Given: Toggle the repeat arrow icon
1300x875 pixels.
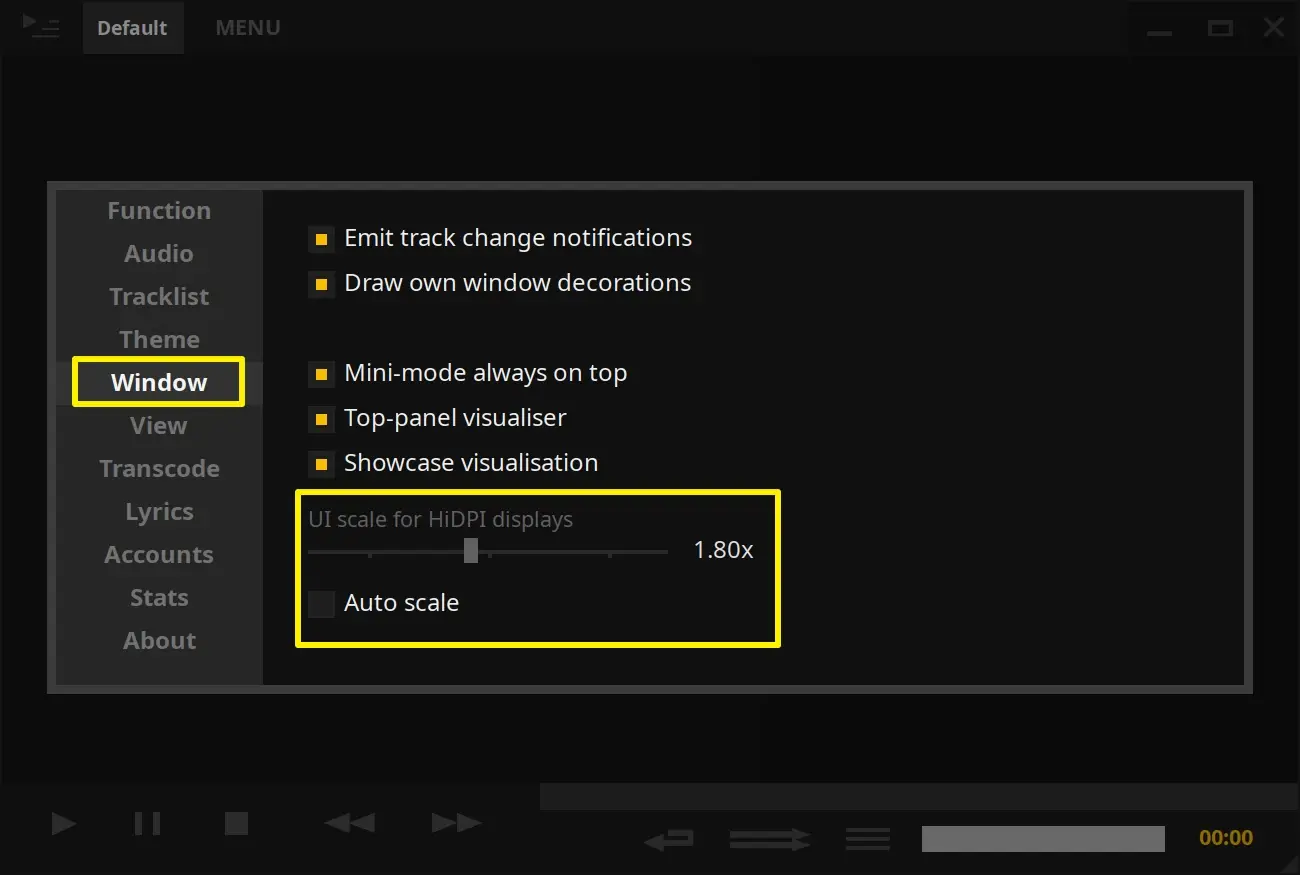Looking at the screenshot, I should (669, 839).
